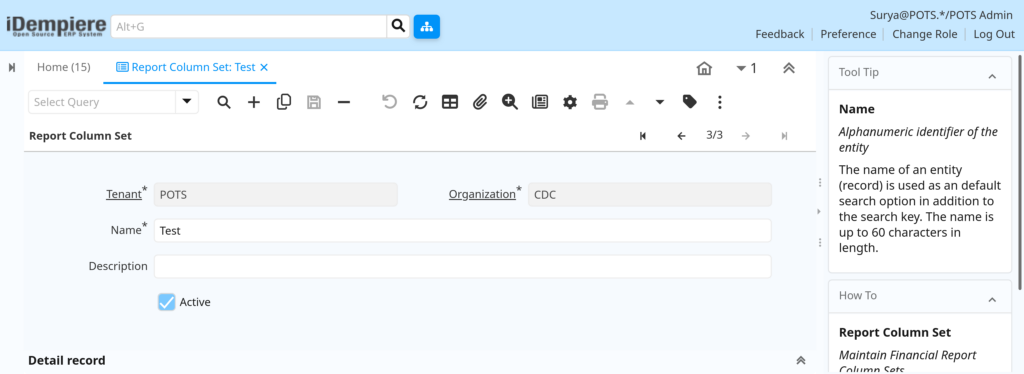Open attachments via paperclip icon
The image size is (1024, 374).
click(x=480, y=102)
